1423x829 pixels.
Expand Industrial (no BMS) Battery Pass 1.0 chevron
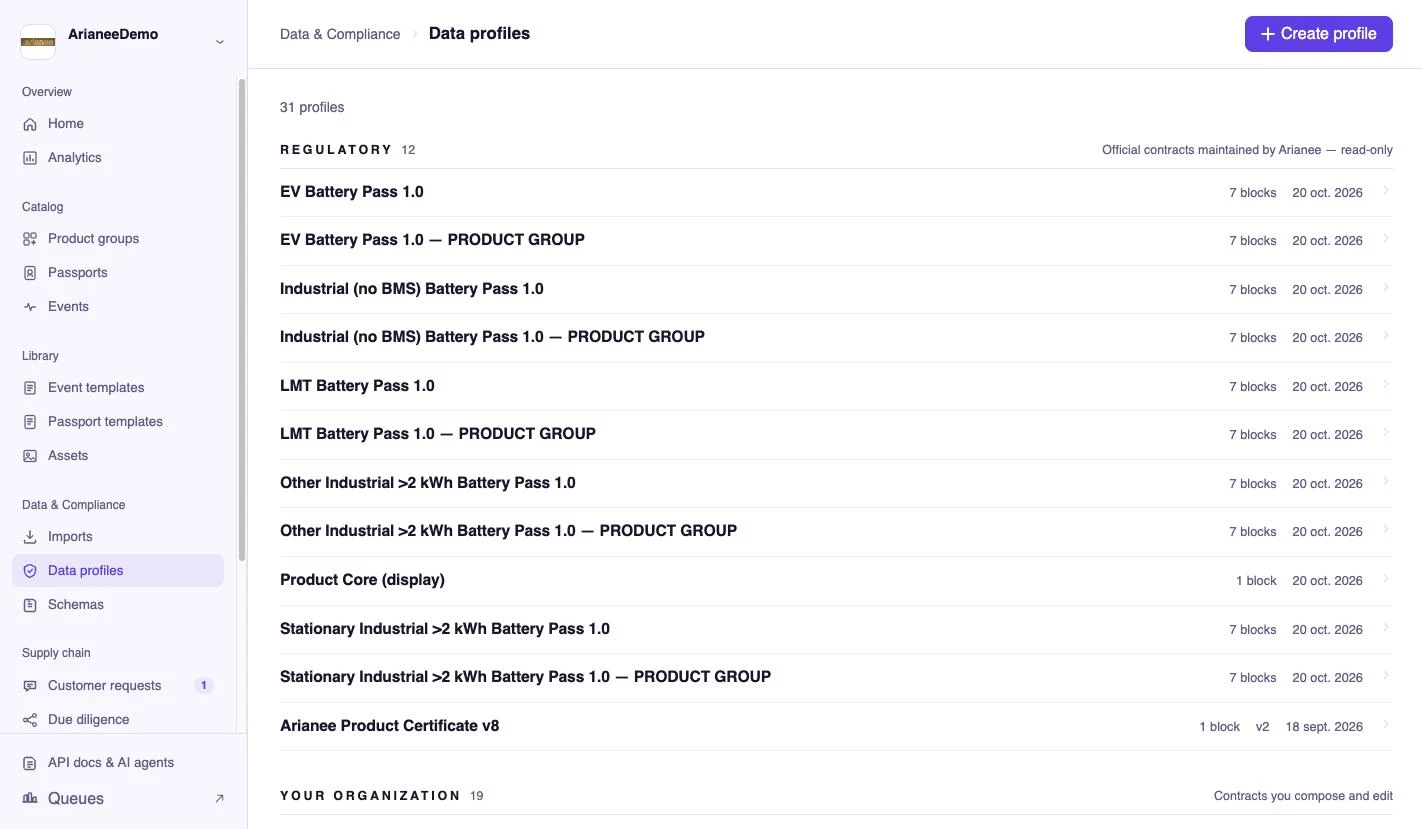click(1386, 288)
